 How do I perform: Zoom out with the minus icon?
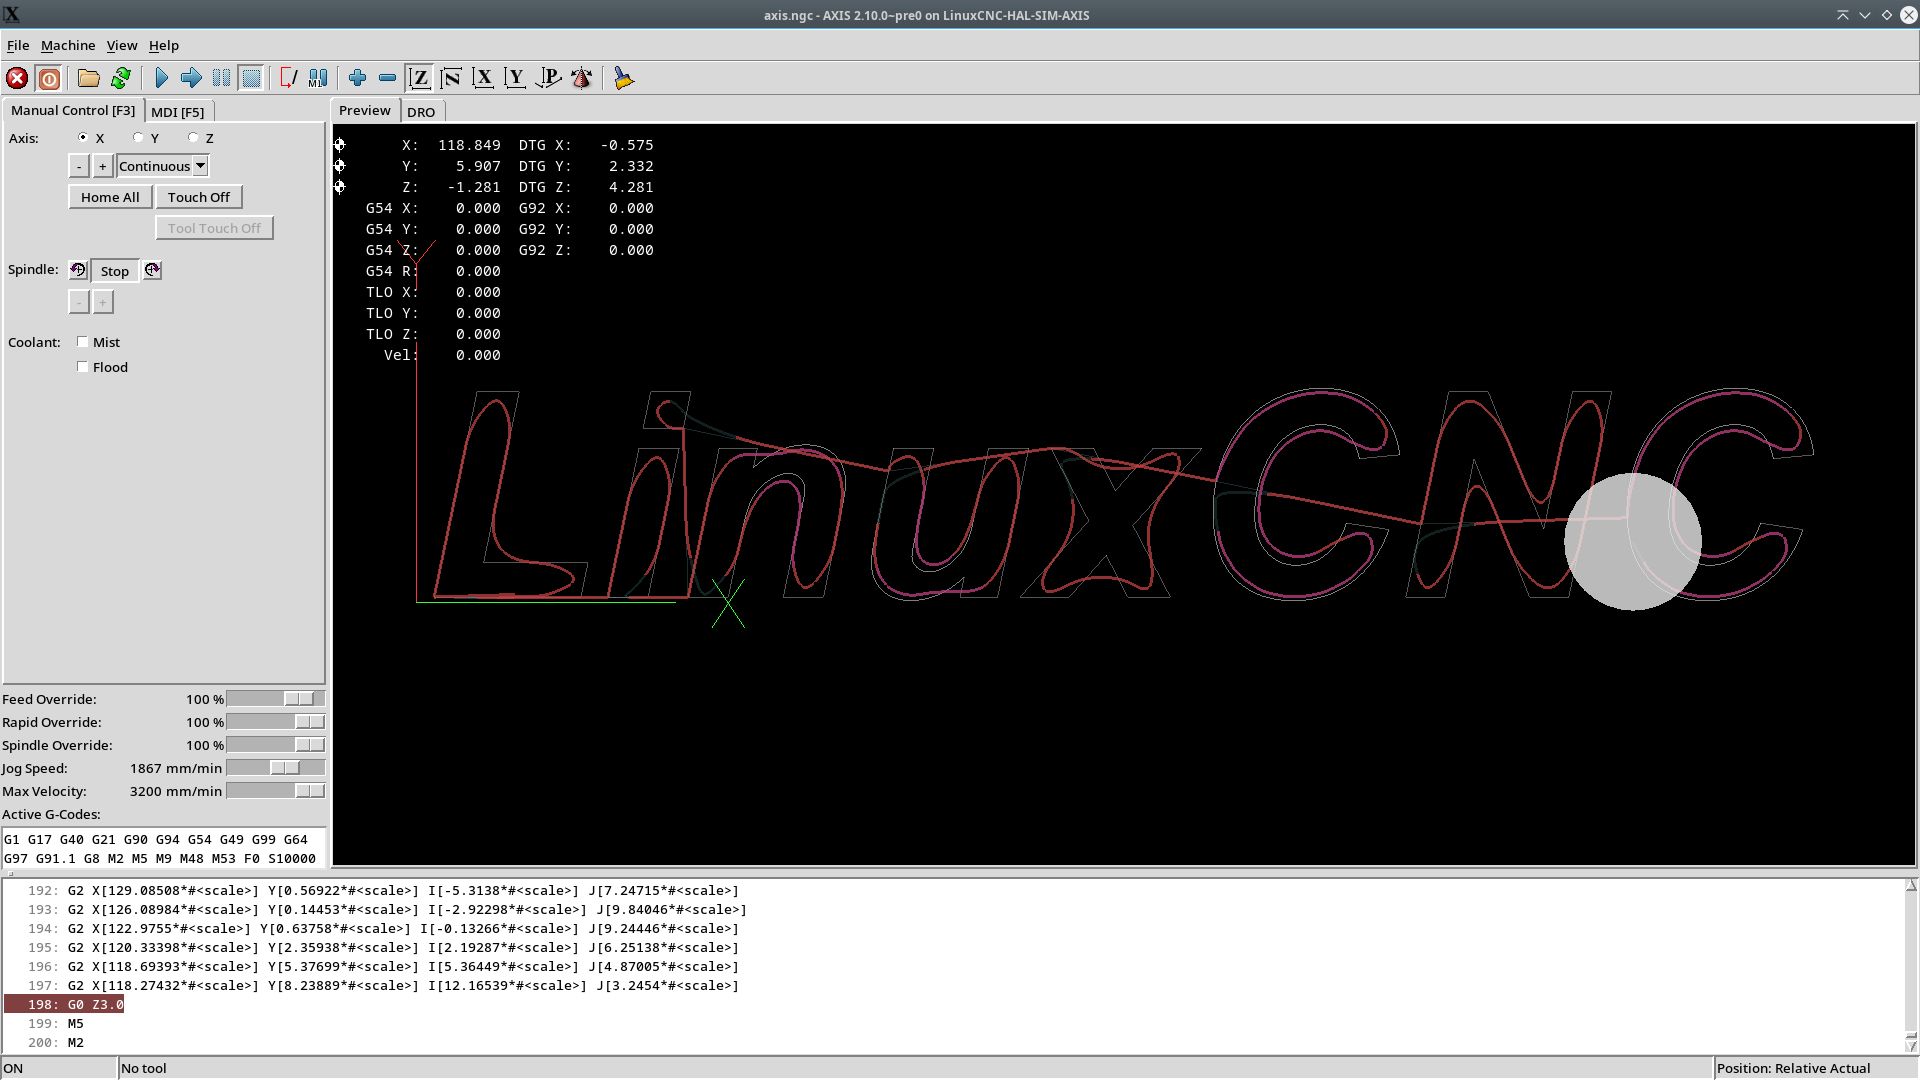pos(387,78)
